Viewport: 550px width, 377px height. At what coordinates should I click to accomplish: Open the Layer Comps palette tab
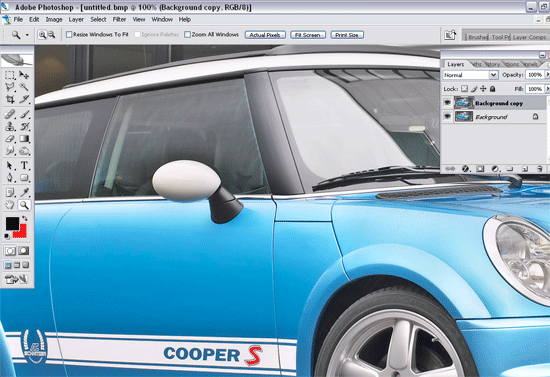coord(529,37)
